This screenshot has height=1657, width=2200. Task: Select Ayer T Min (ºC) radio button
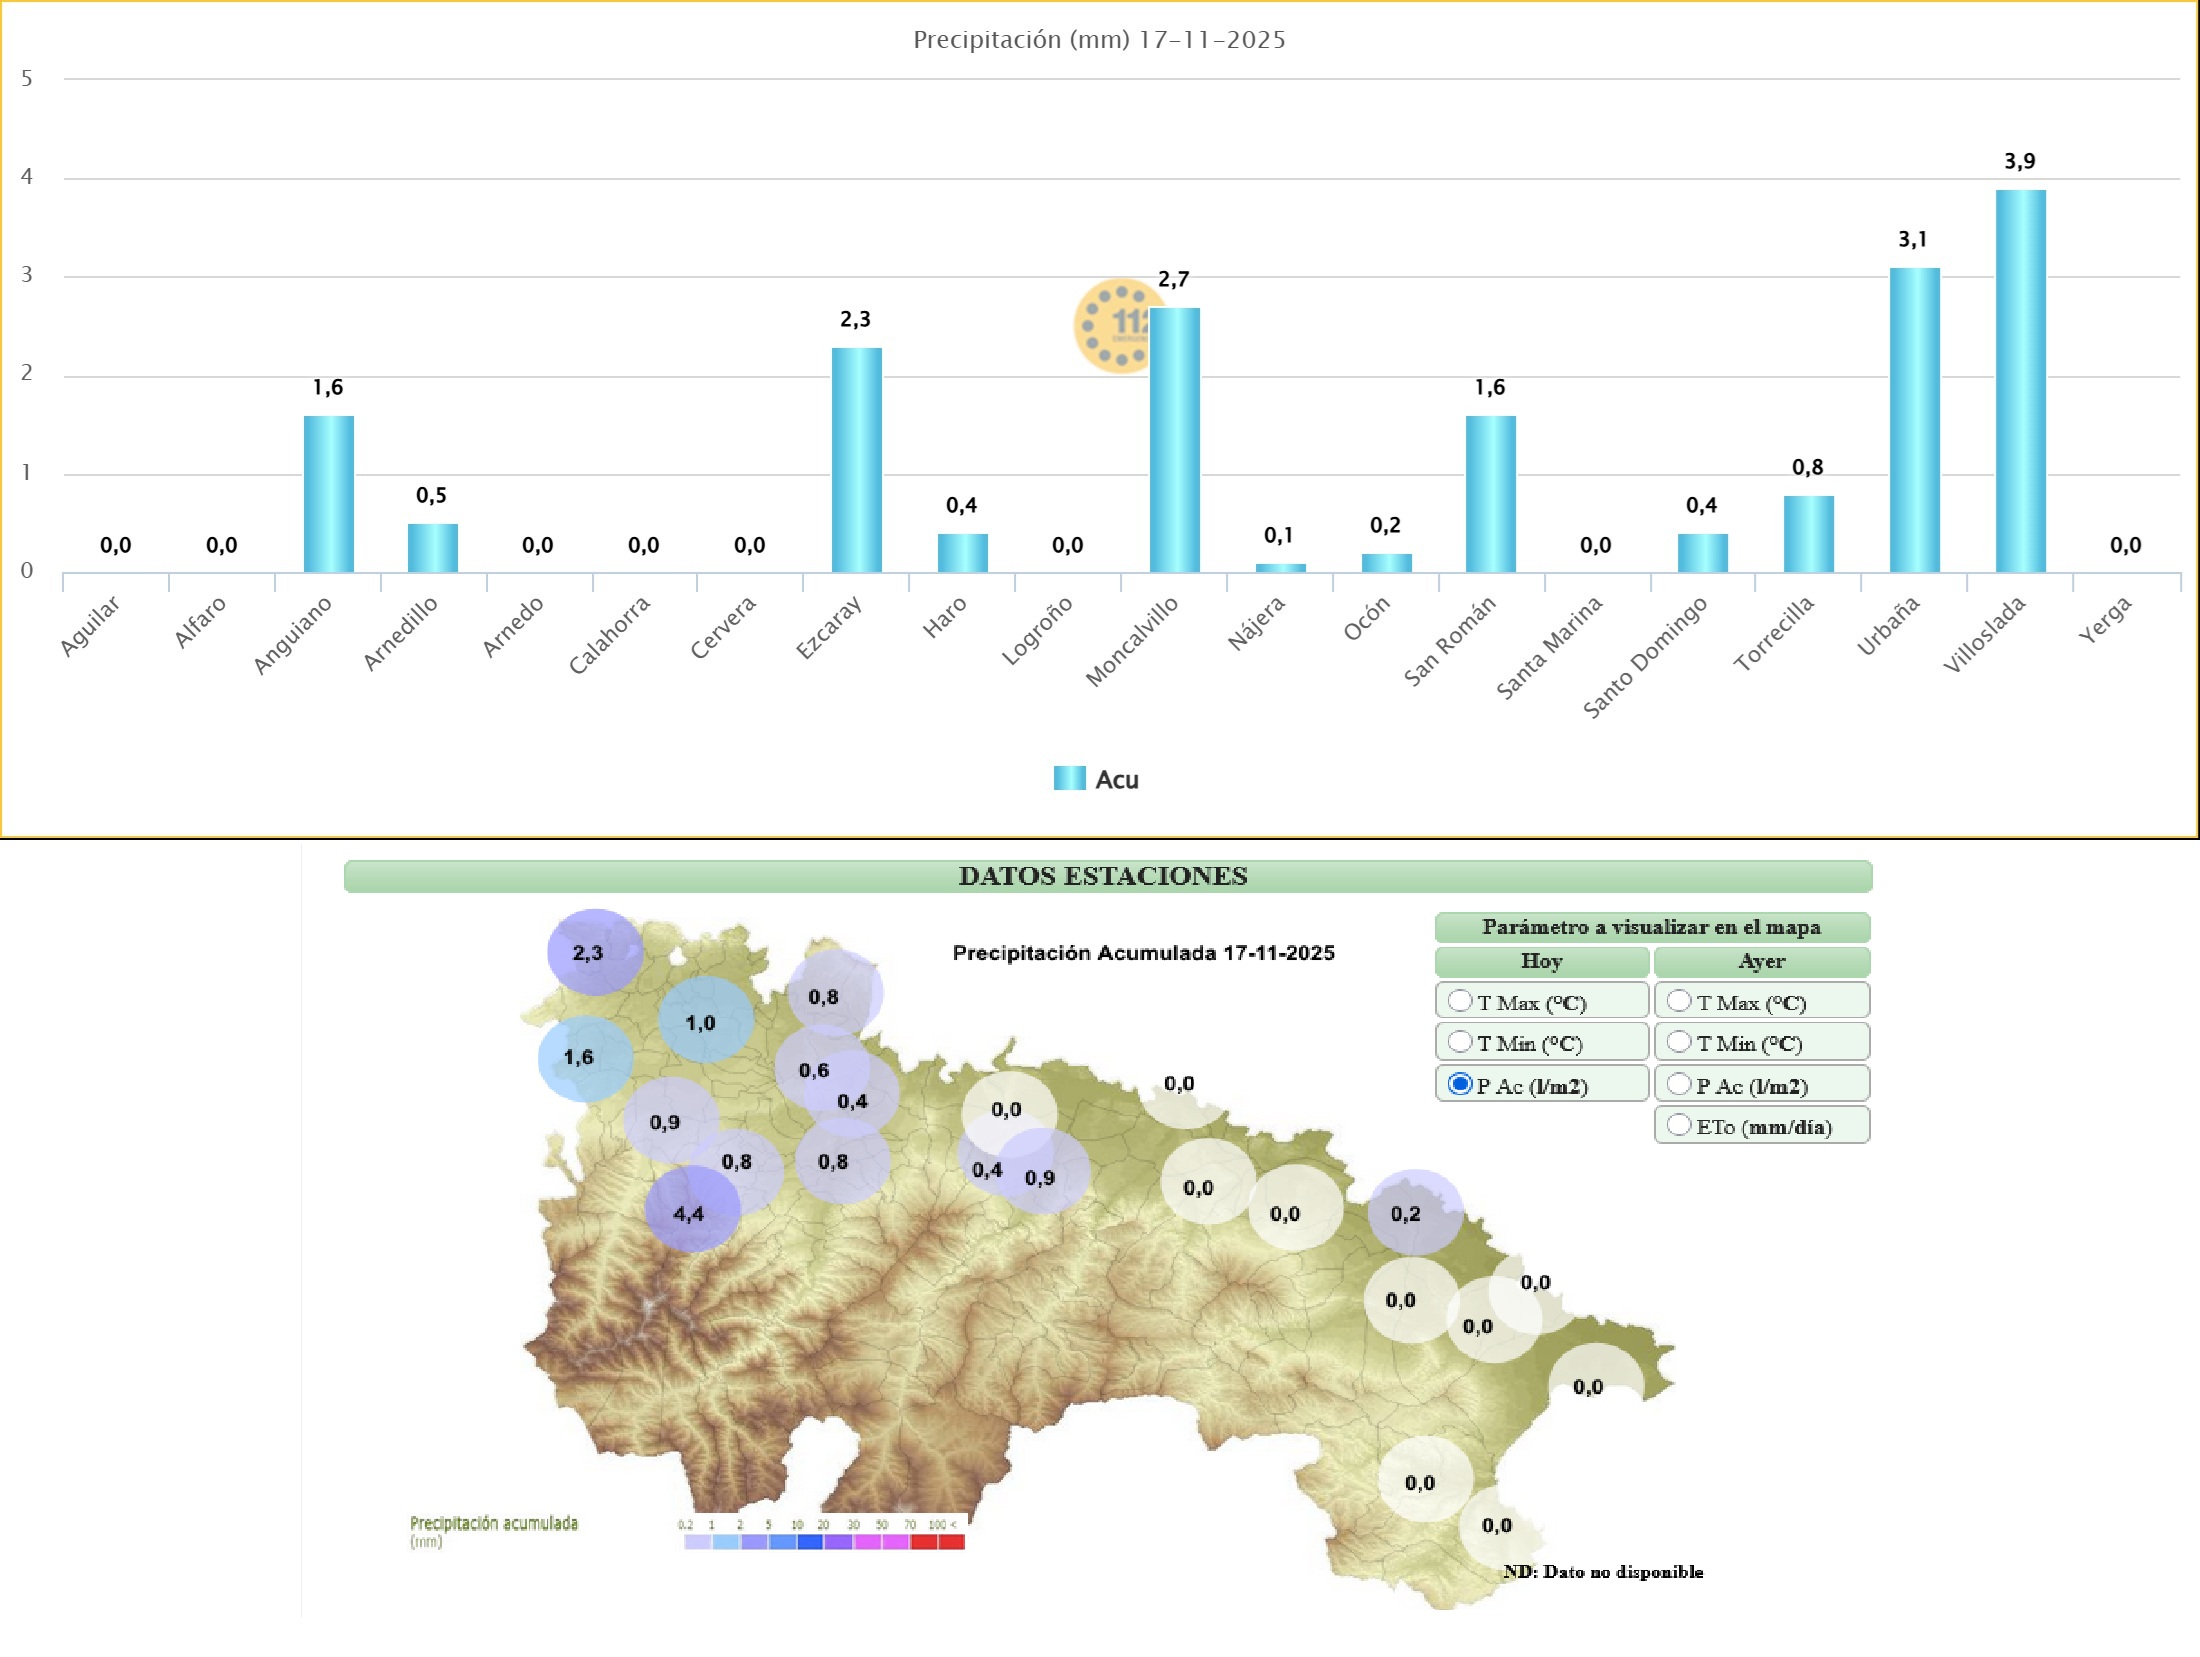(1679, 1042)
